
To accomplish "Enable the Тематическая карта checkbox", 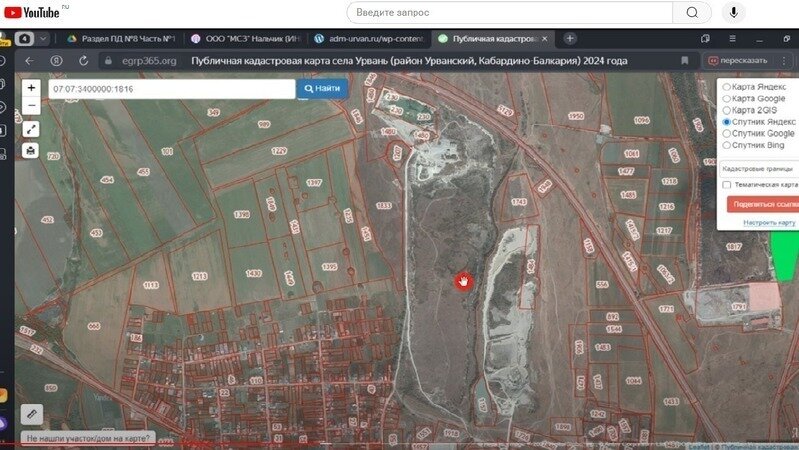I will (x=727, y=185).
